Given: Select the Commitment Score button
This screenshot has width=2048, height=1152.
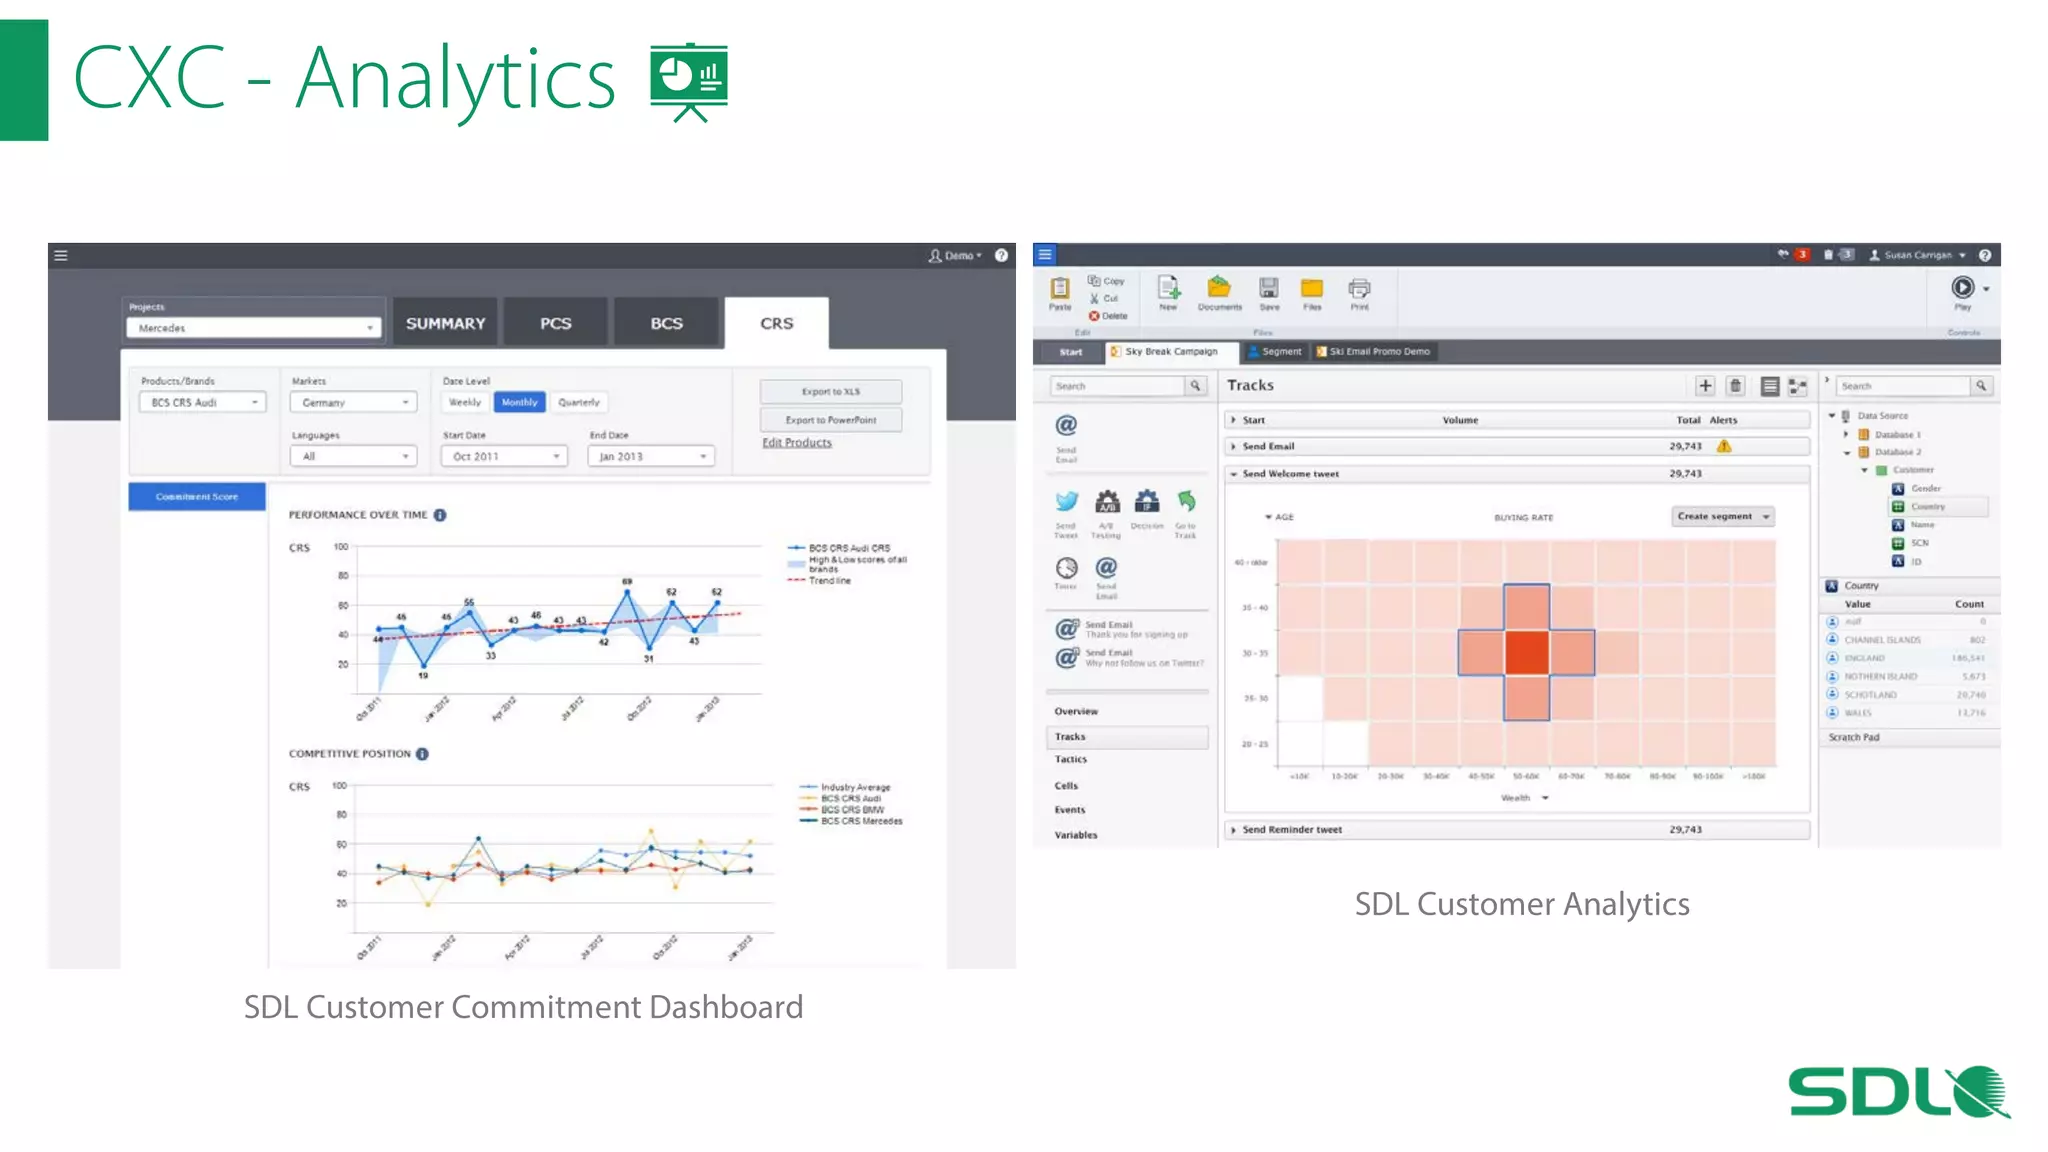Looking at the screenshot, I should [197, 497].
